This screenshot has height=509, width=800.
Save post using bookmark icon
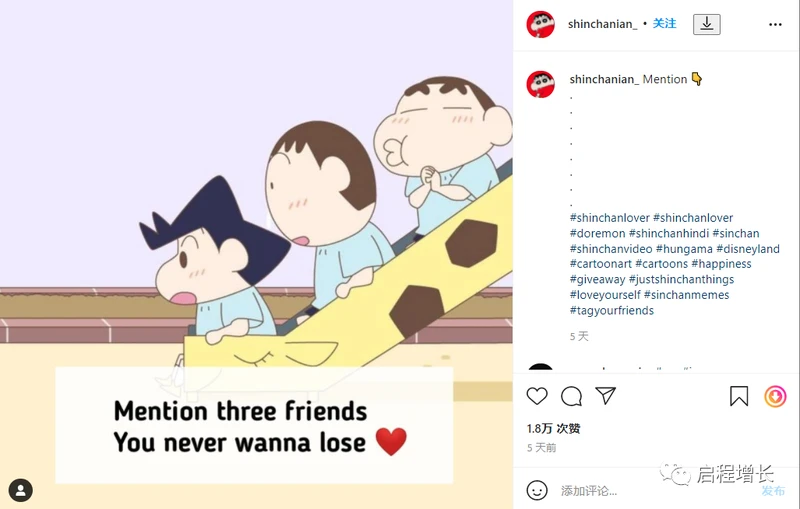click(x=739, y=396)
